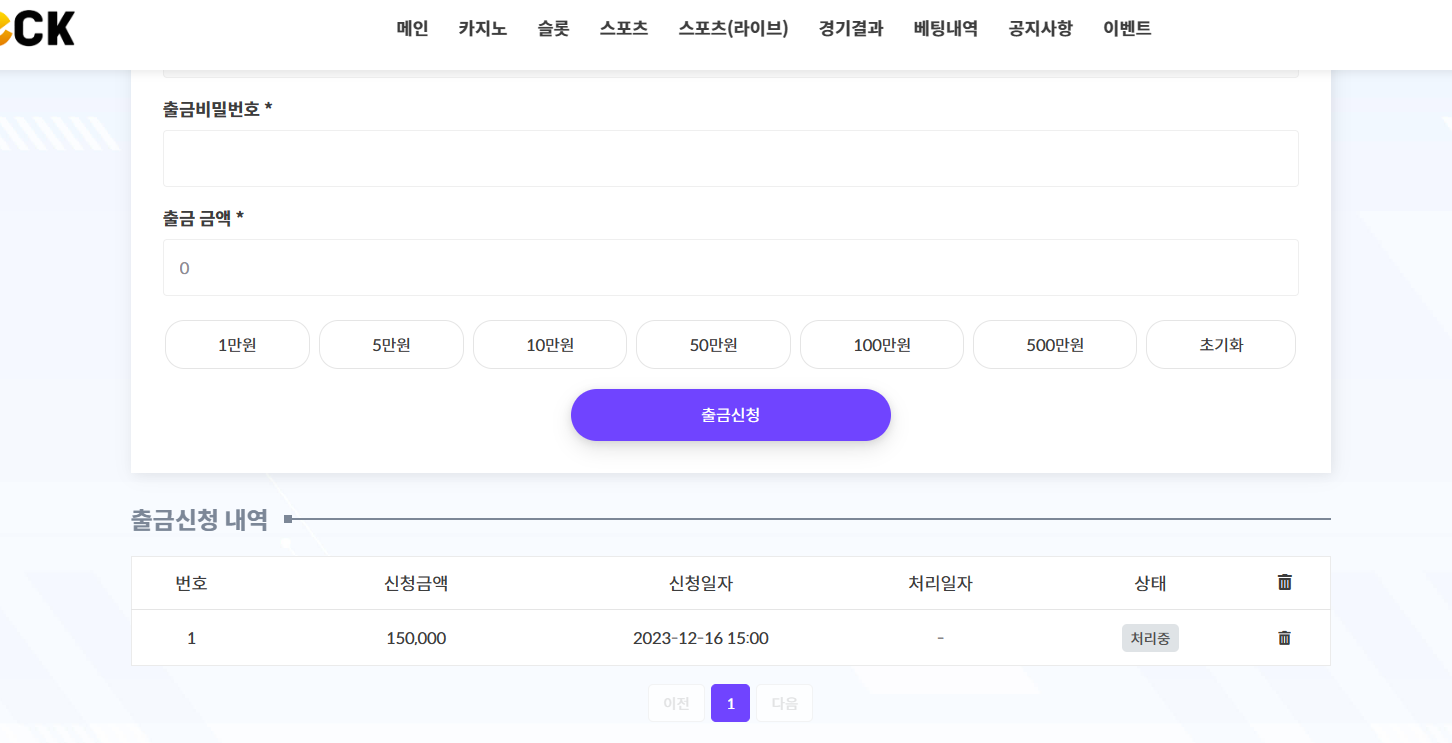Open the 공지사항 page

pyautogui.click(x=1041, y=29)
